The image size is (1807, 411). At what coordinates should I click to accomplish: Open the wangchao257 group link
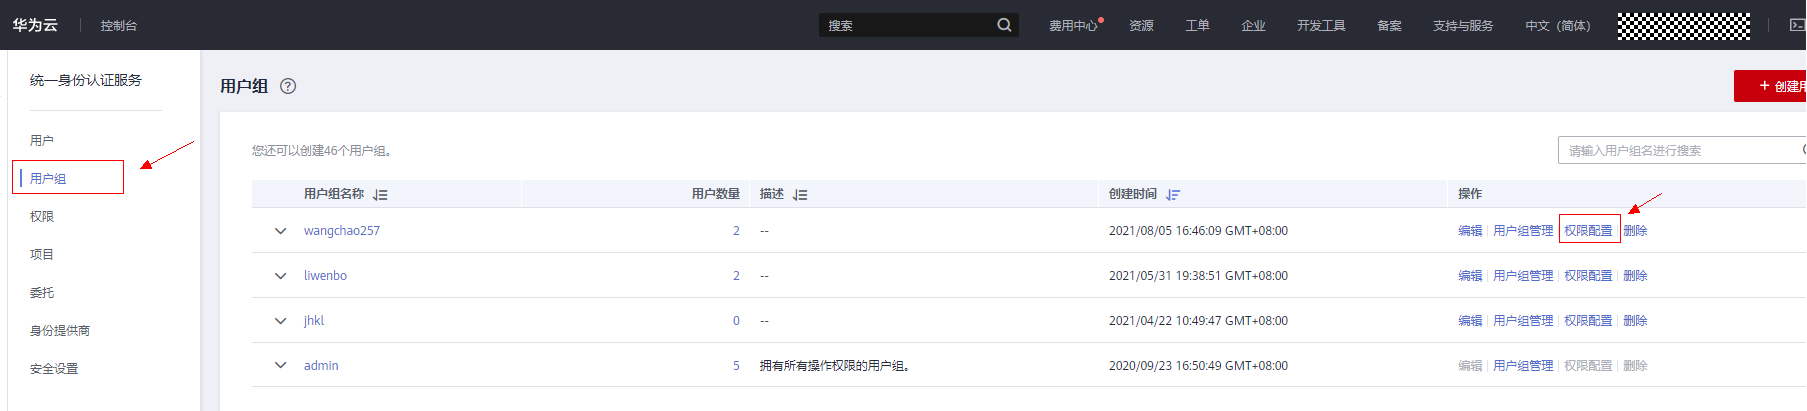click(x=342, y=231)
